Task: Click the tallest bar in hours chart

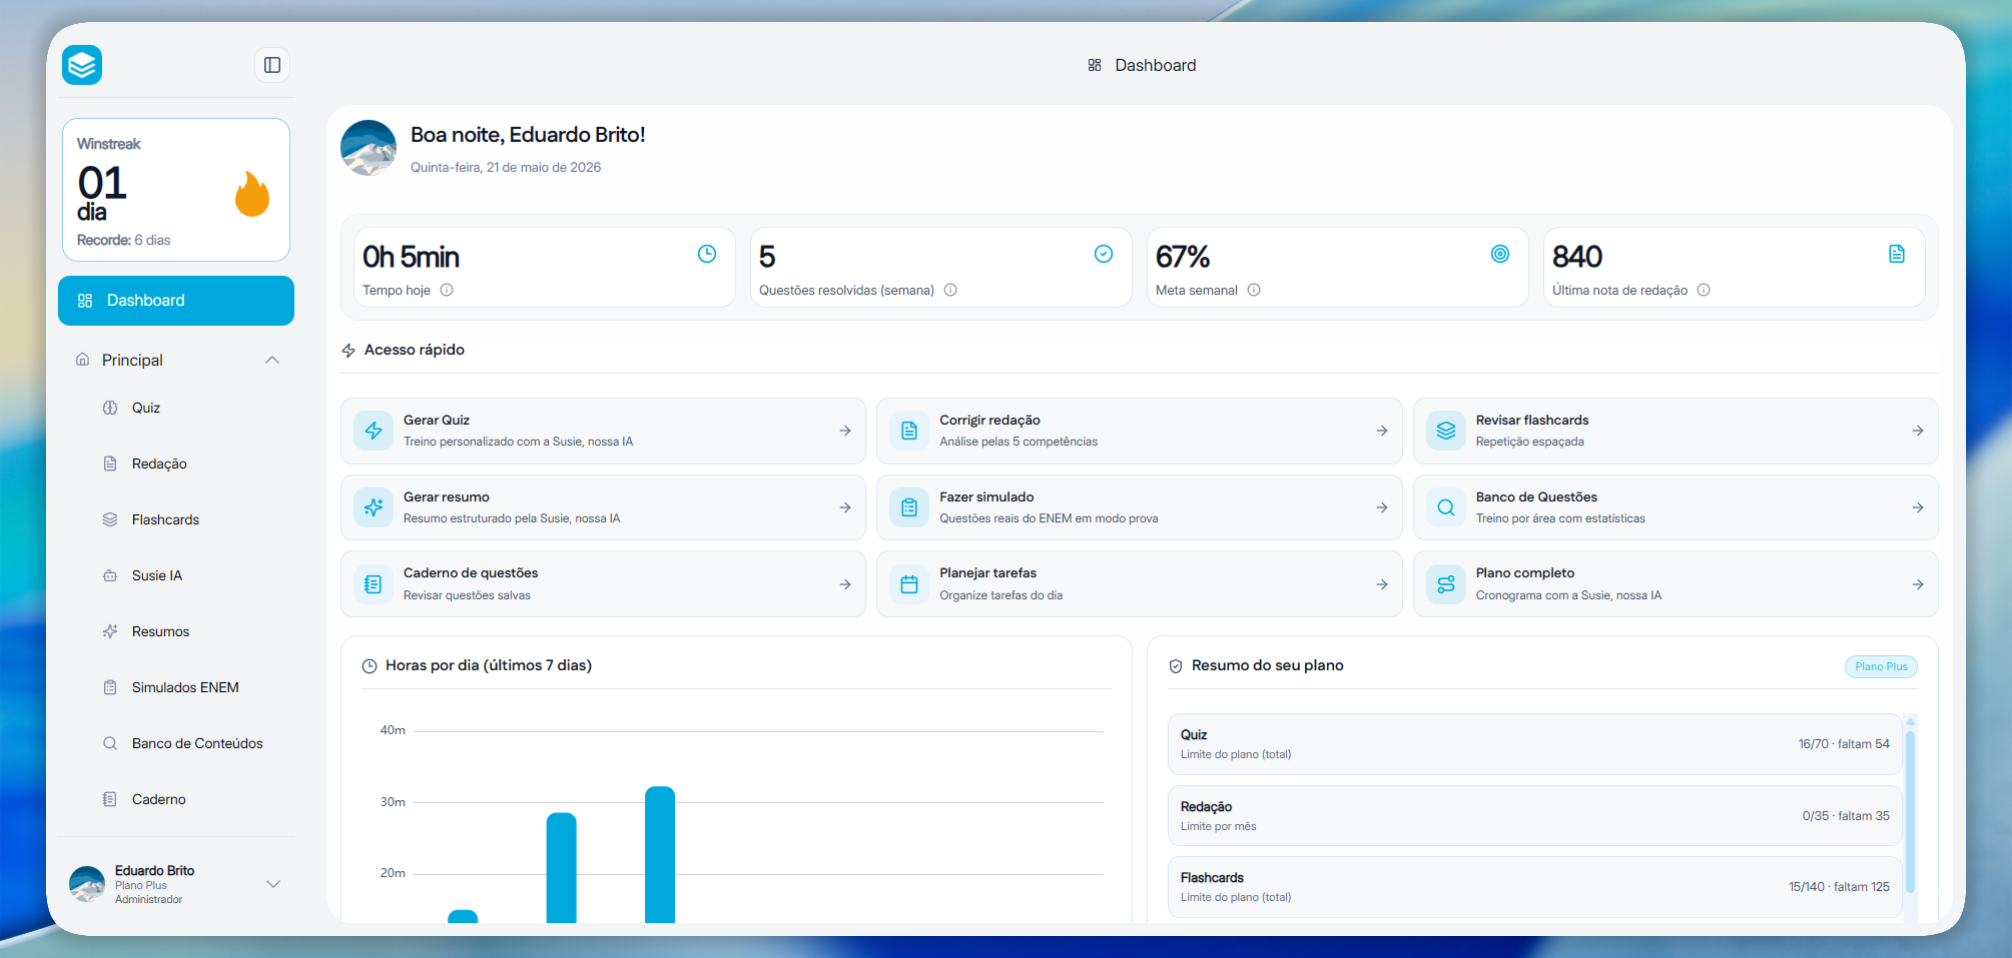Action: (x=660, y=855)
